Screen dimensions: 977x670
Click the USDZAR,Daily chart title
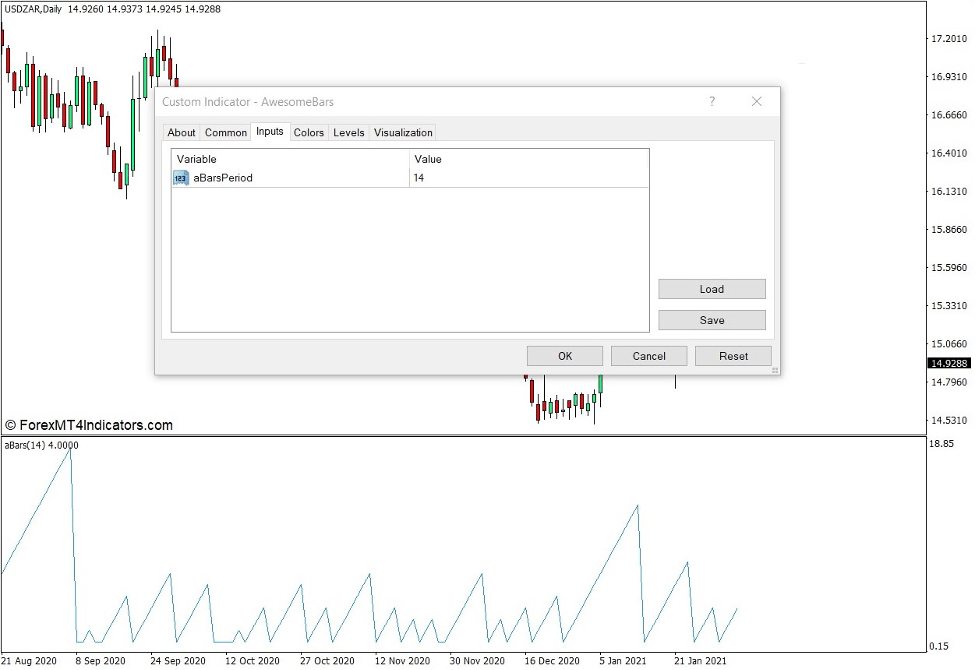(x=32, y=8)
